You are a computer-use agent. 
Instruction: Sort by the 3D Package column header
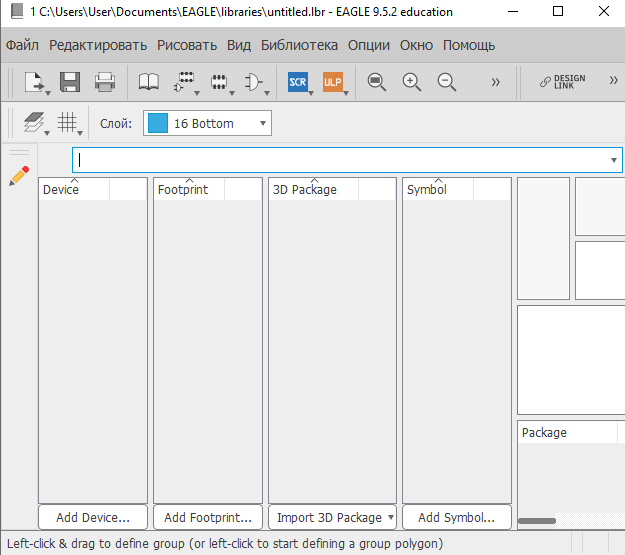point(314,189)
